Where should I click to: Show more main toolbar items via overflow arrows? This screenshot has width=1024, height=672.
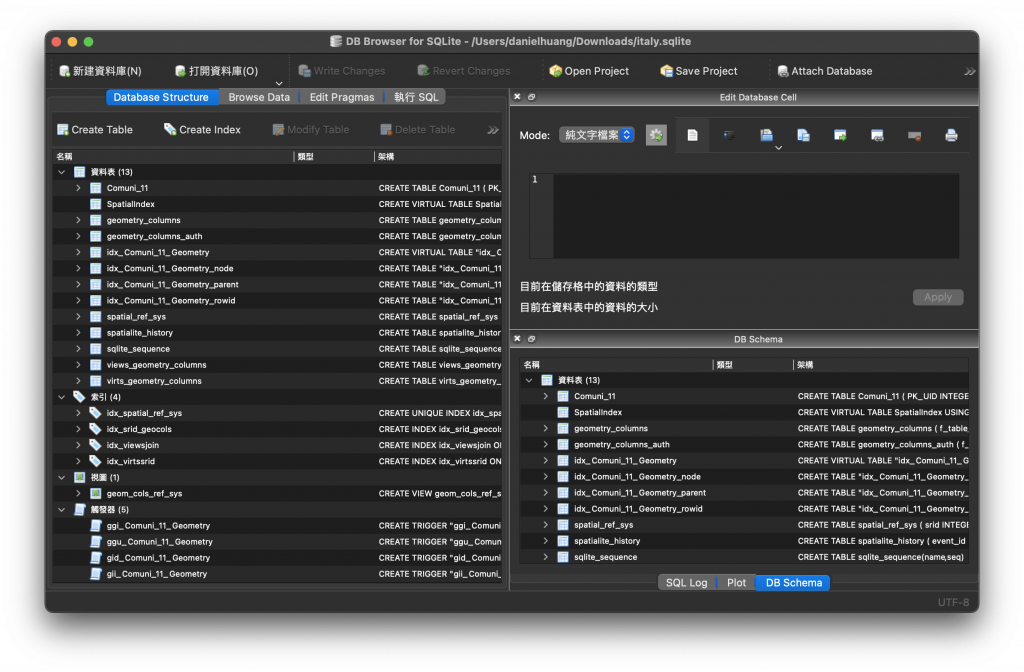pyautogui.click(x=970, y=71)
